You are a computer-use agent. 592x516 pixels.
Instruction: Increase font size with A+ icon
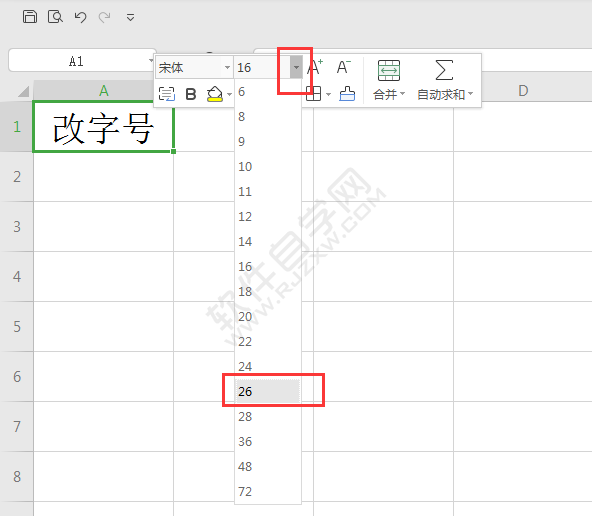314,67
